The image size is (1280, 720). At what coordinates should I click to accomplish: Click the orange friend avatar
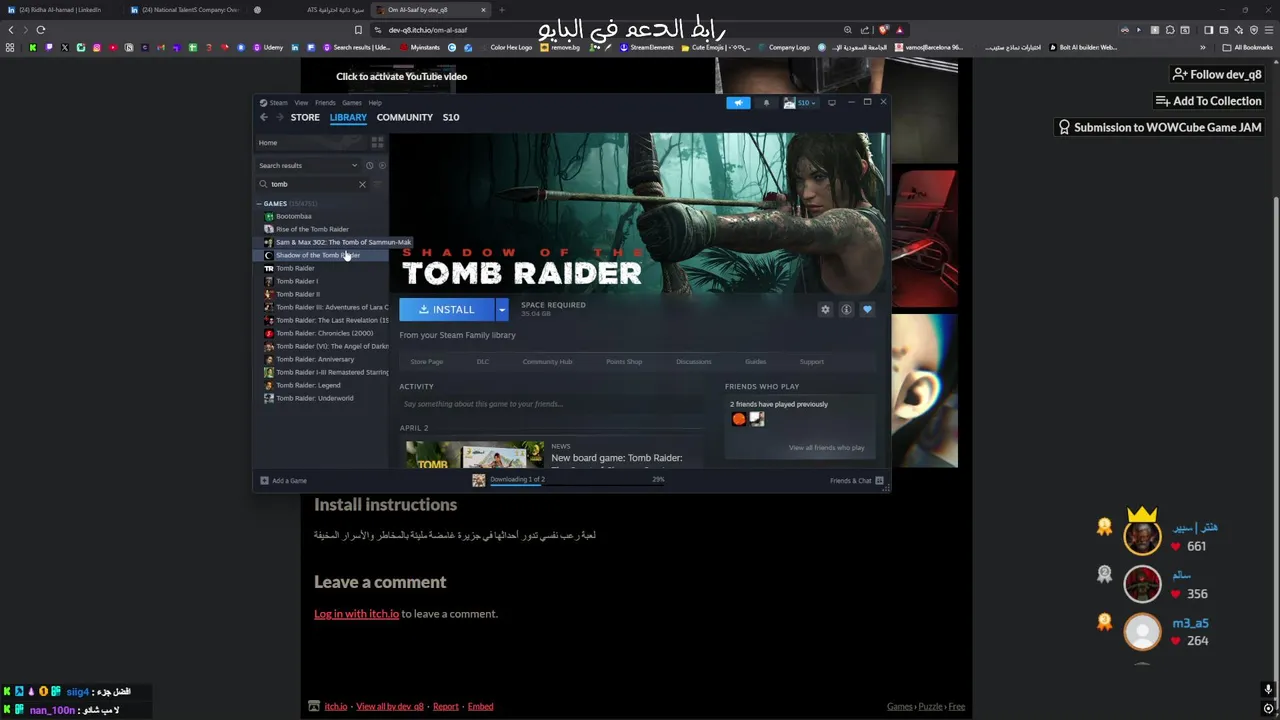click(x=739, y=419)
